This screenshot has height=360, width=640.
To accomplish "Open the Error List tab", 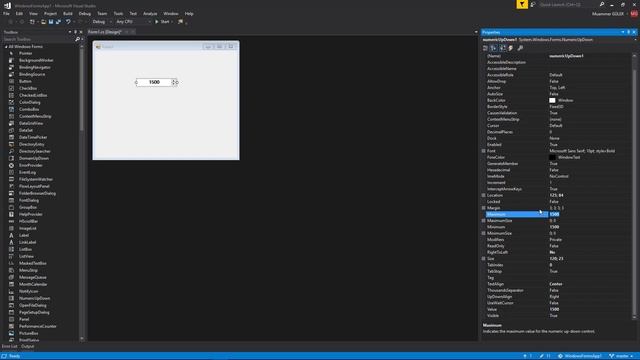I will point(9,346).
